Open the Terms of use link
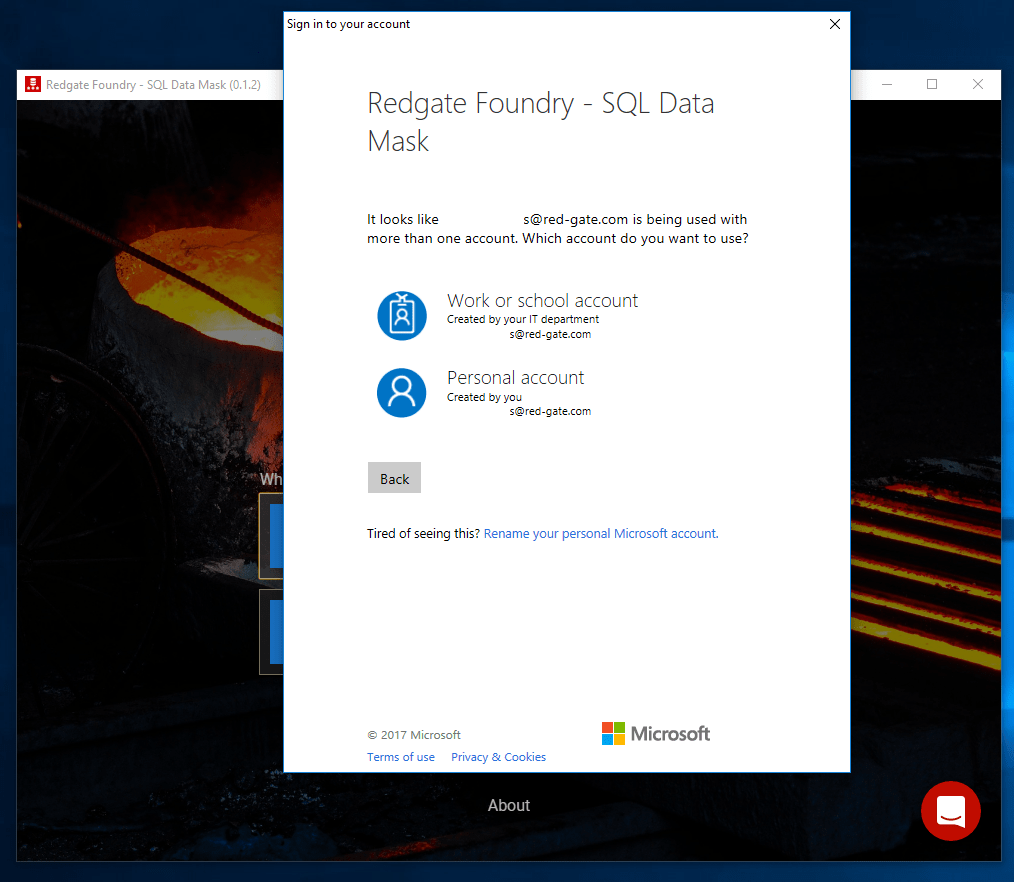1014x882 pixels. [x=401, y=757]
